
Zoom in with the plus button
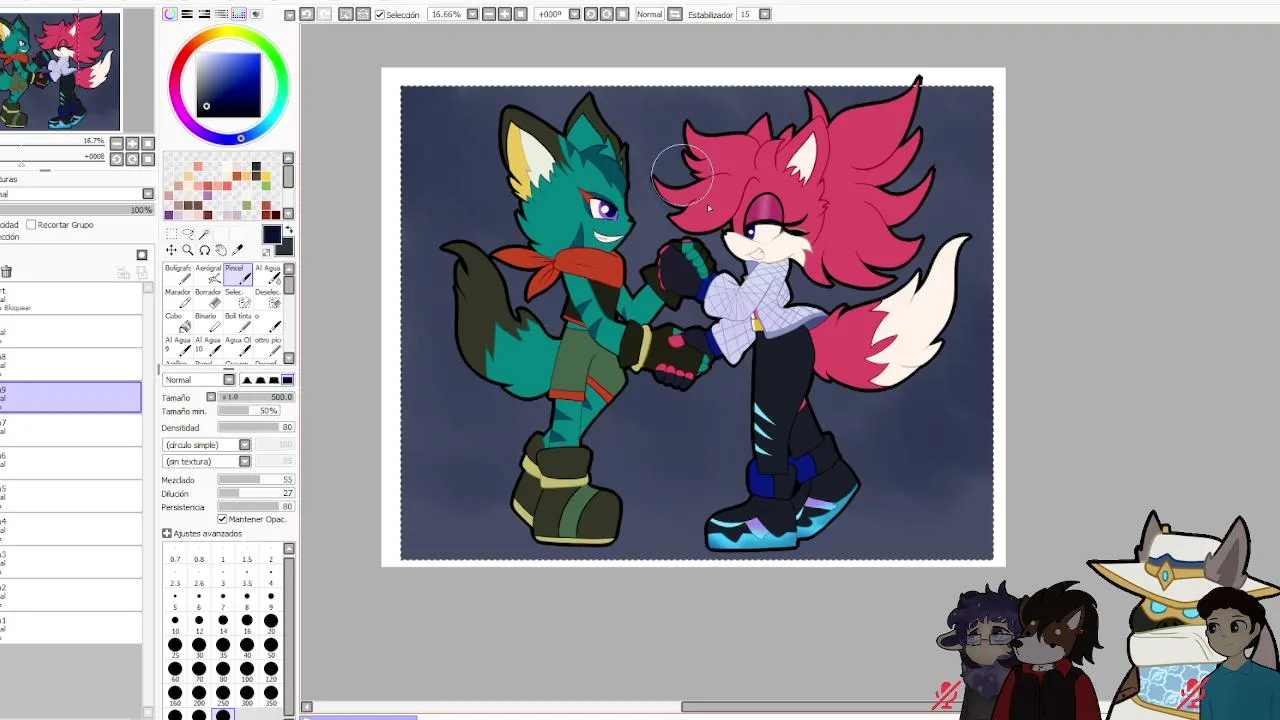[505, 14]
